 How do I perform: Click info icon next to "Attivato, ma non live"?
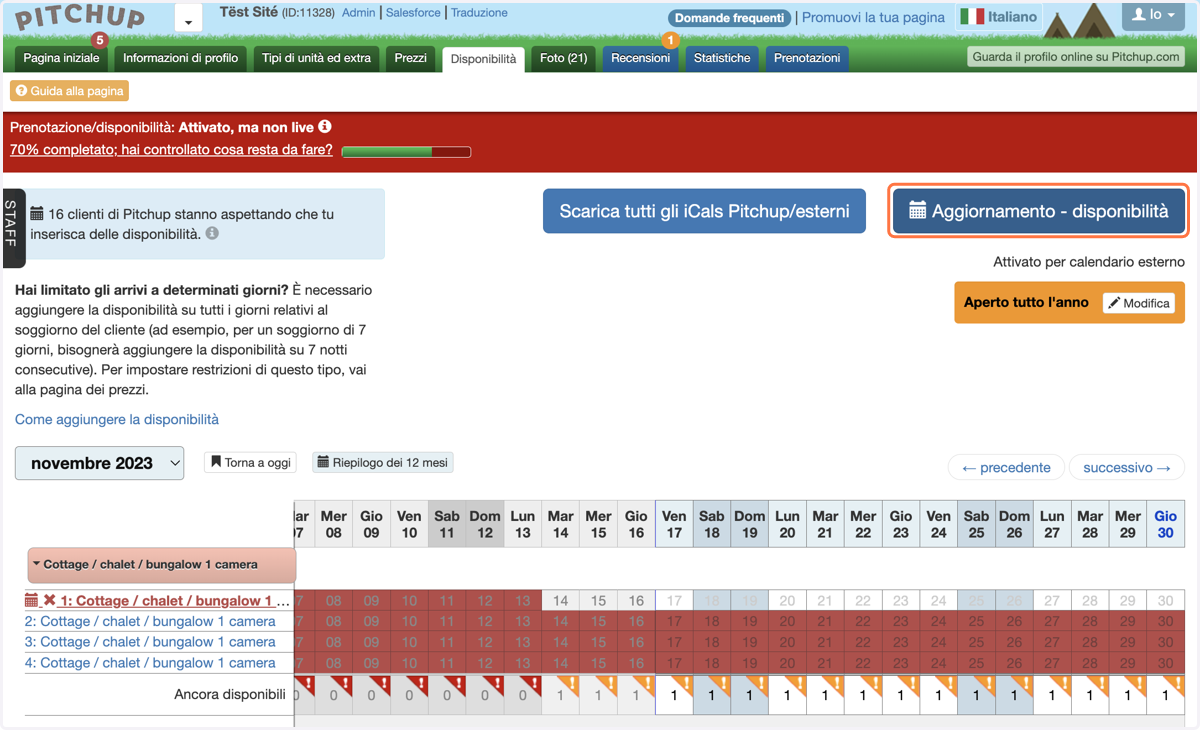point(324,127)
